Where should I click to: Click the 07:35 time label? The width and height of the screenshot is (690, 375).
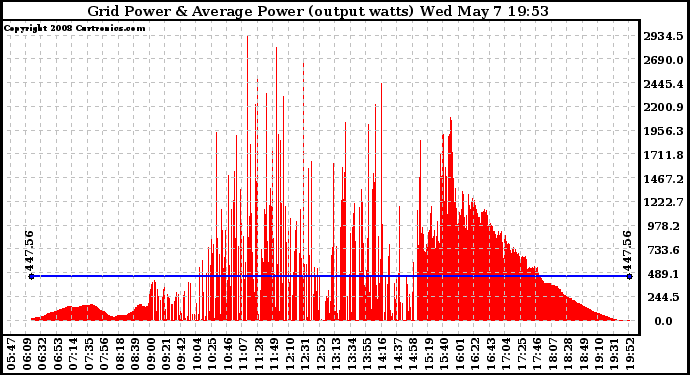pyautogui.click(x=88, y=354)
